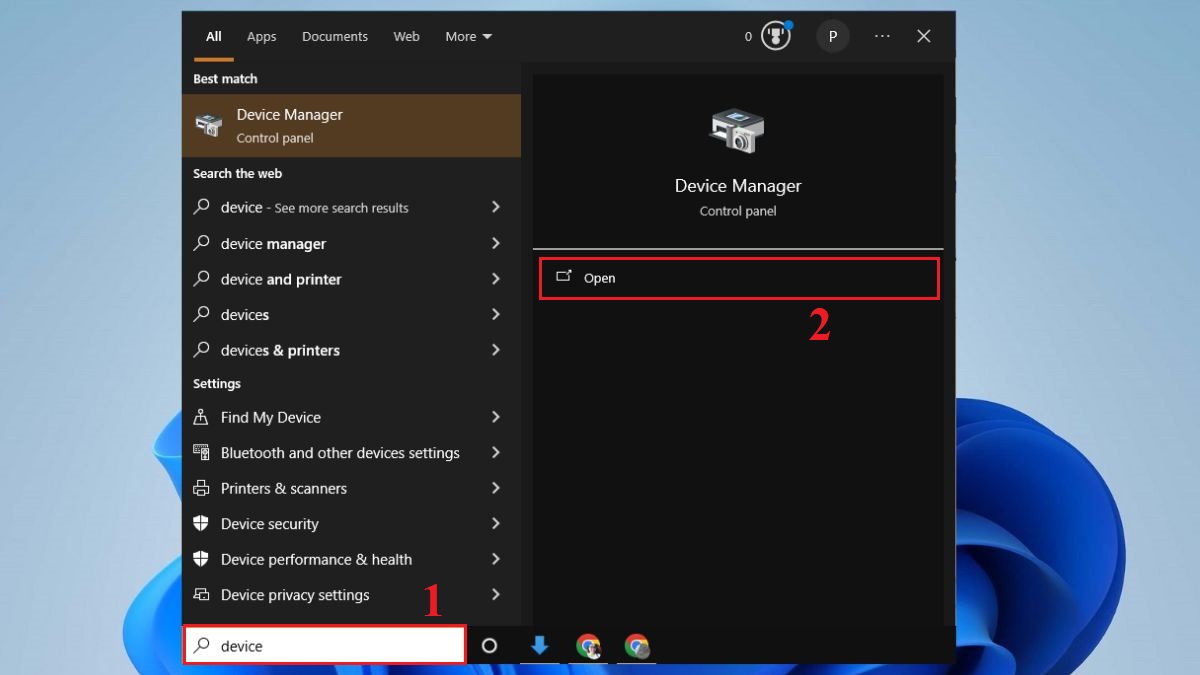Switch to the Documents tab
Screen dimensions: 1200x675
coord(335,37)
